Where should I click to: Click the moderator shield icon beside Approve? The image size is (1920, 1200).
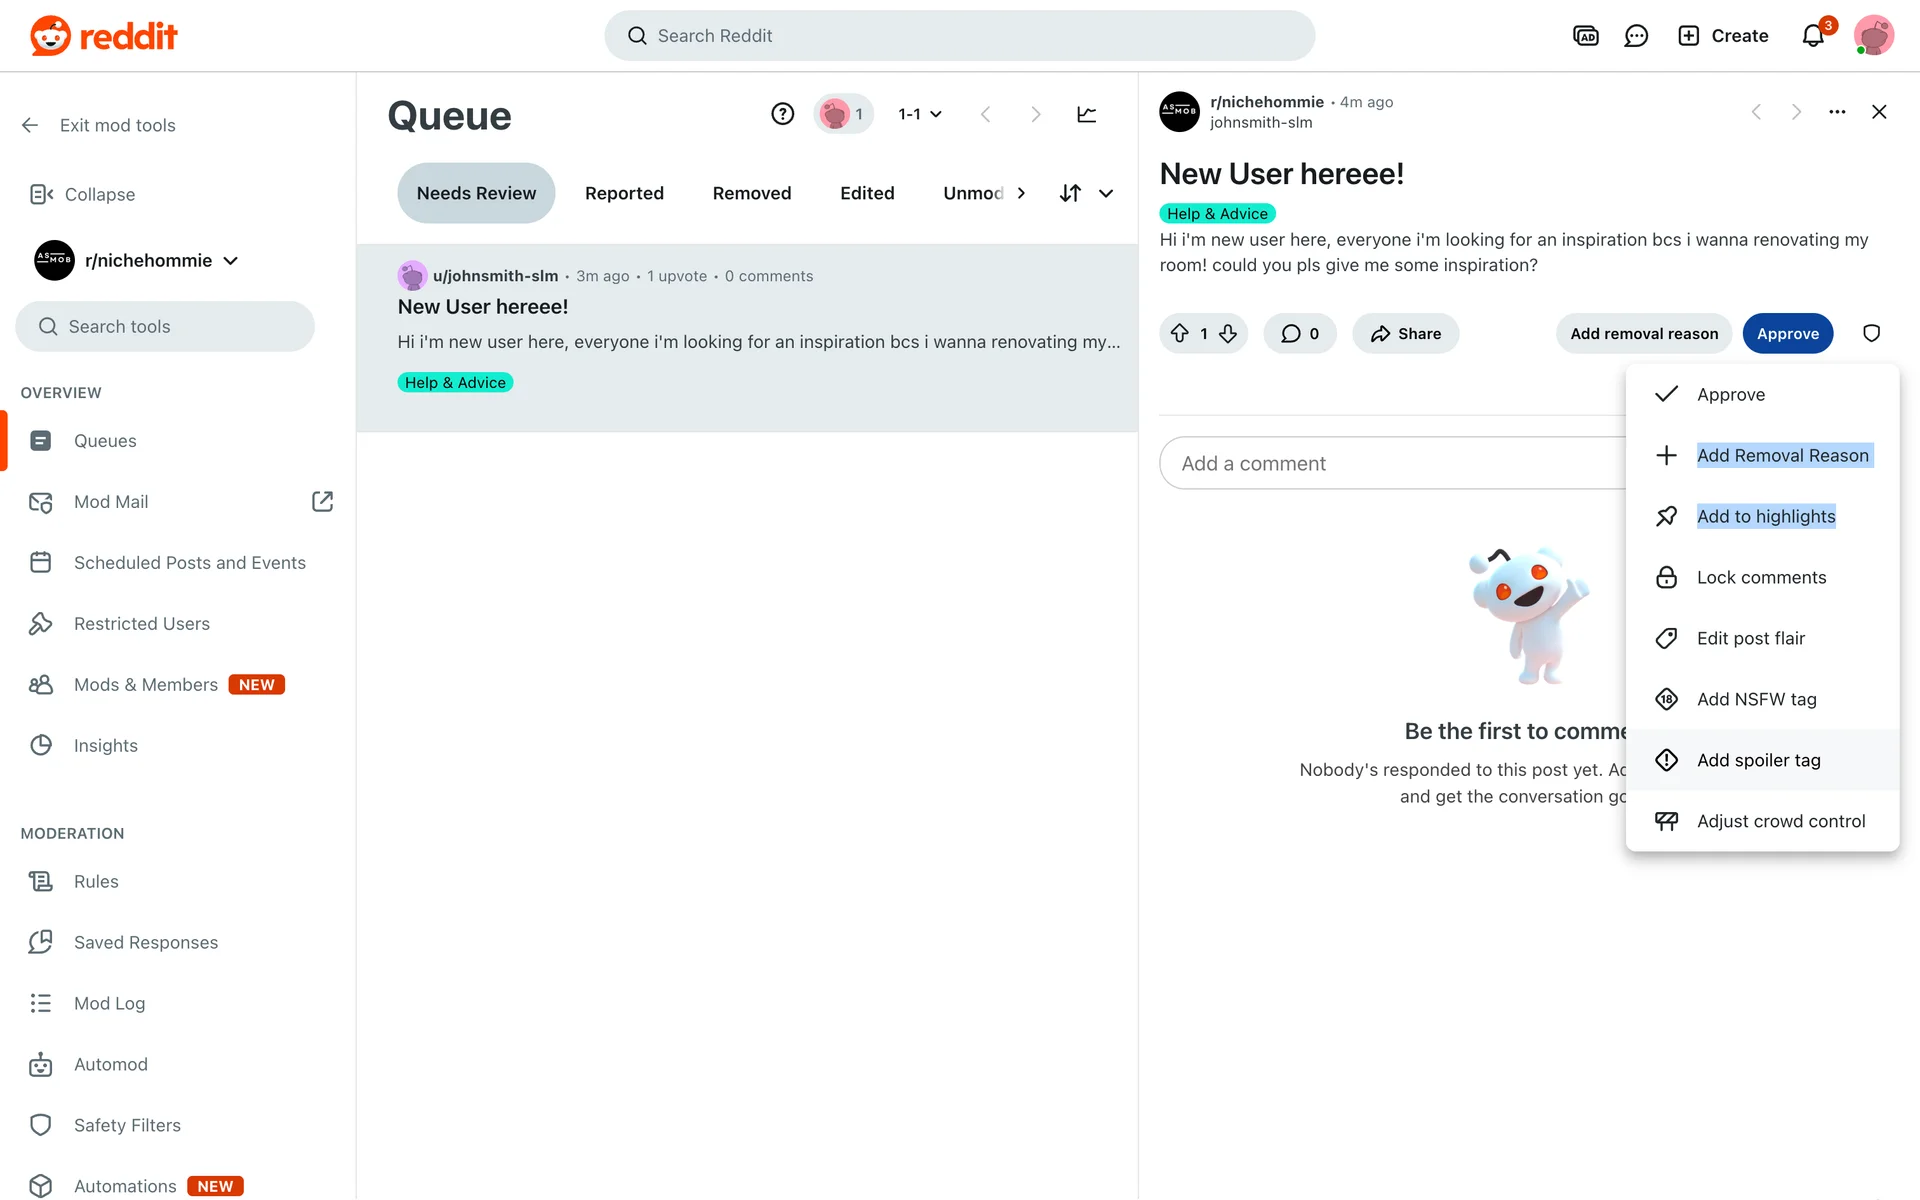tap(1871, 333)
